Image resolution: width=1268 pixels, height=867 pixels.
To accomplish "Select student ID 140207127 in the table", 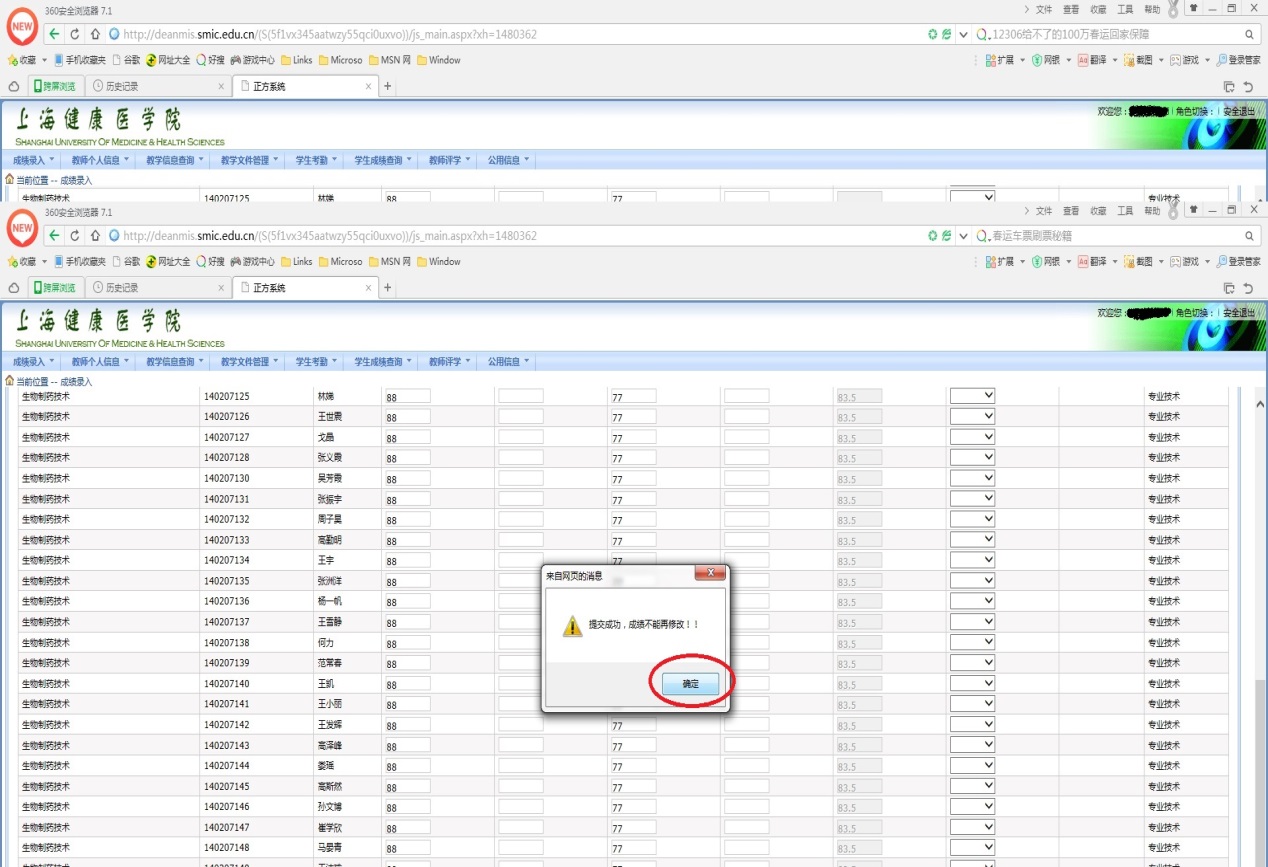I will pos(227,437).
